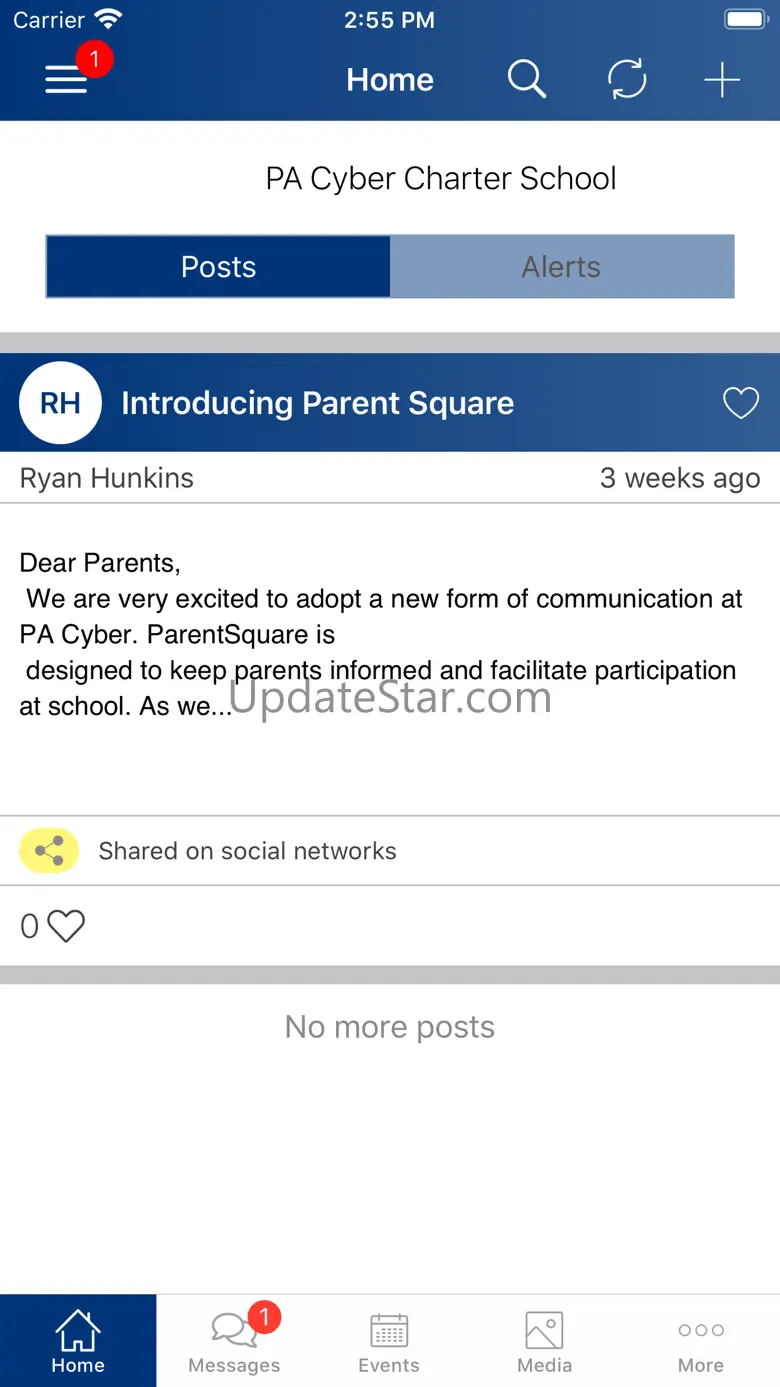Switch to the Alerts tab
Image resolution: width=780 pixels, height=1387 pixels.
562,267
